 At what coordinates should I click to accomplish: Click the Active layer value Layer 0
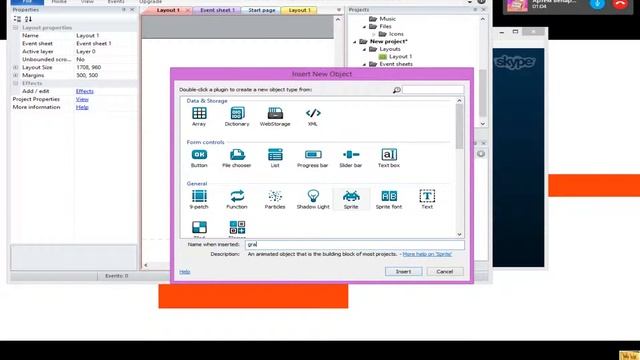pyautogui.click(x=86, y=51)
